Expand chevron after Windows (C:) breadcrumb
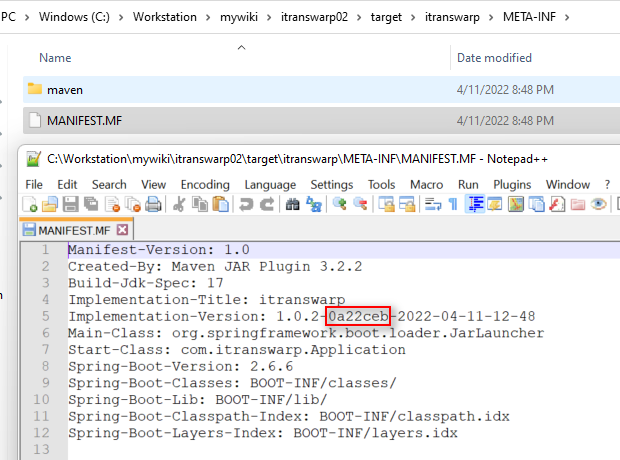Screen dimensions: 620x460 (x=121, y=17)
